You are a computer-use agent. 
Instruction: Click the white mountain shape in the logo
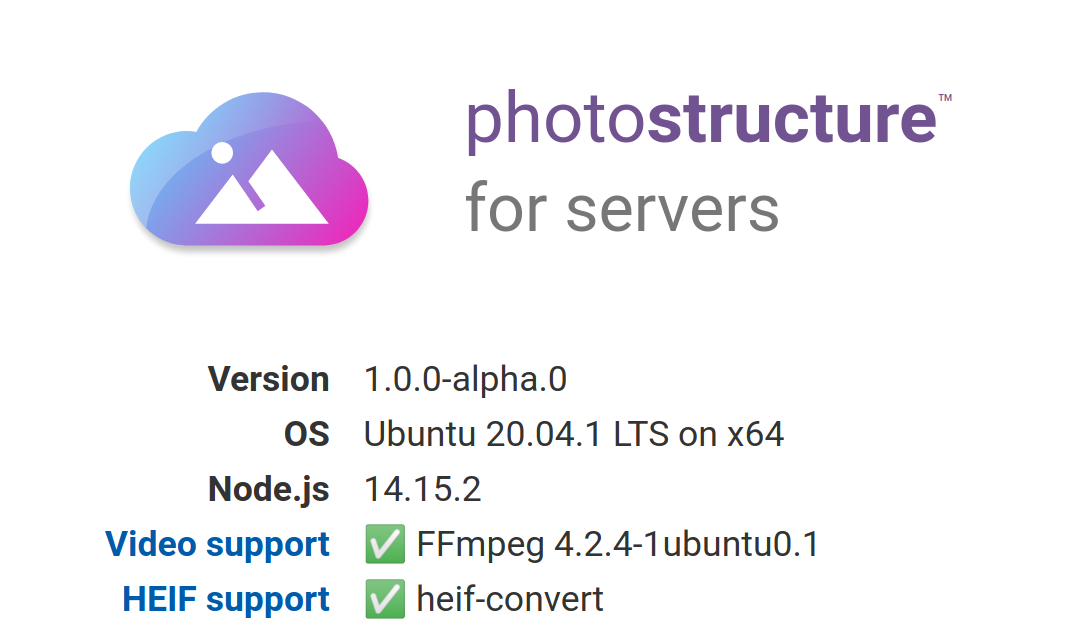(262, 187)
